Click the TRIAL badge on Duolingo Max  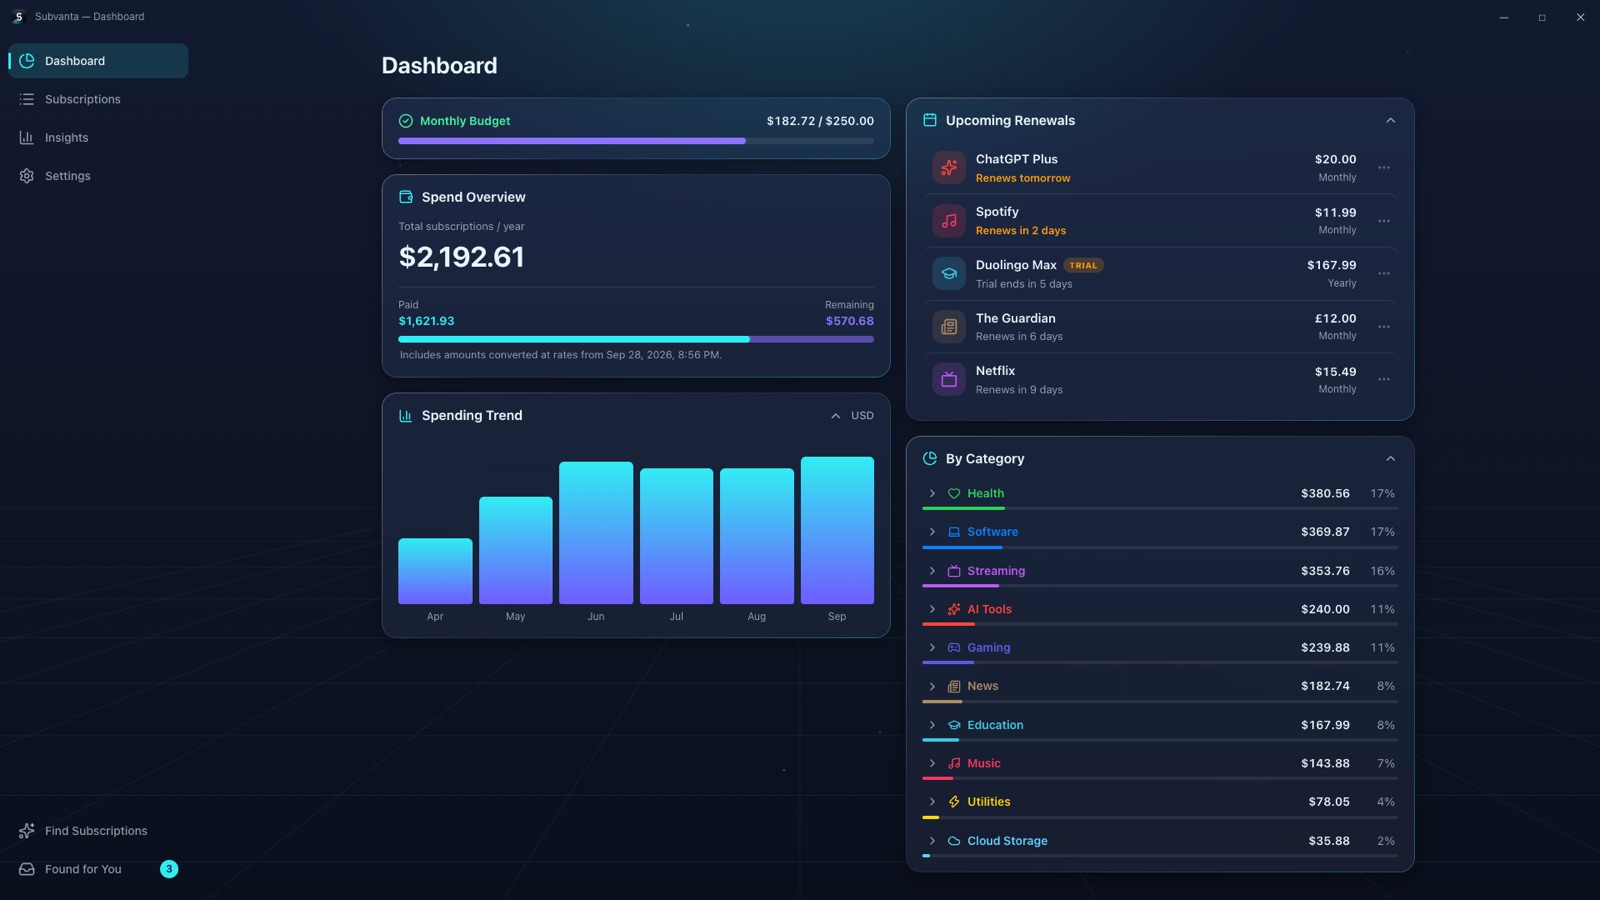pos(1083,265)
